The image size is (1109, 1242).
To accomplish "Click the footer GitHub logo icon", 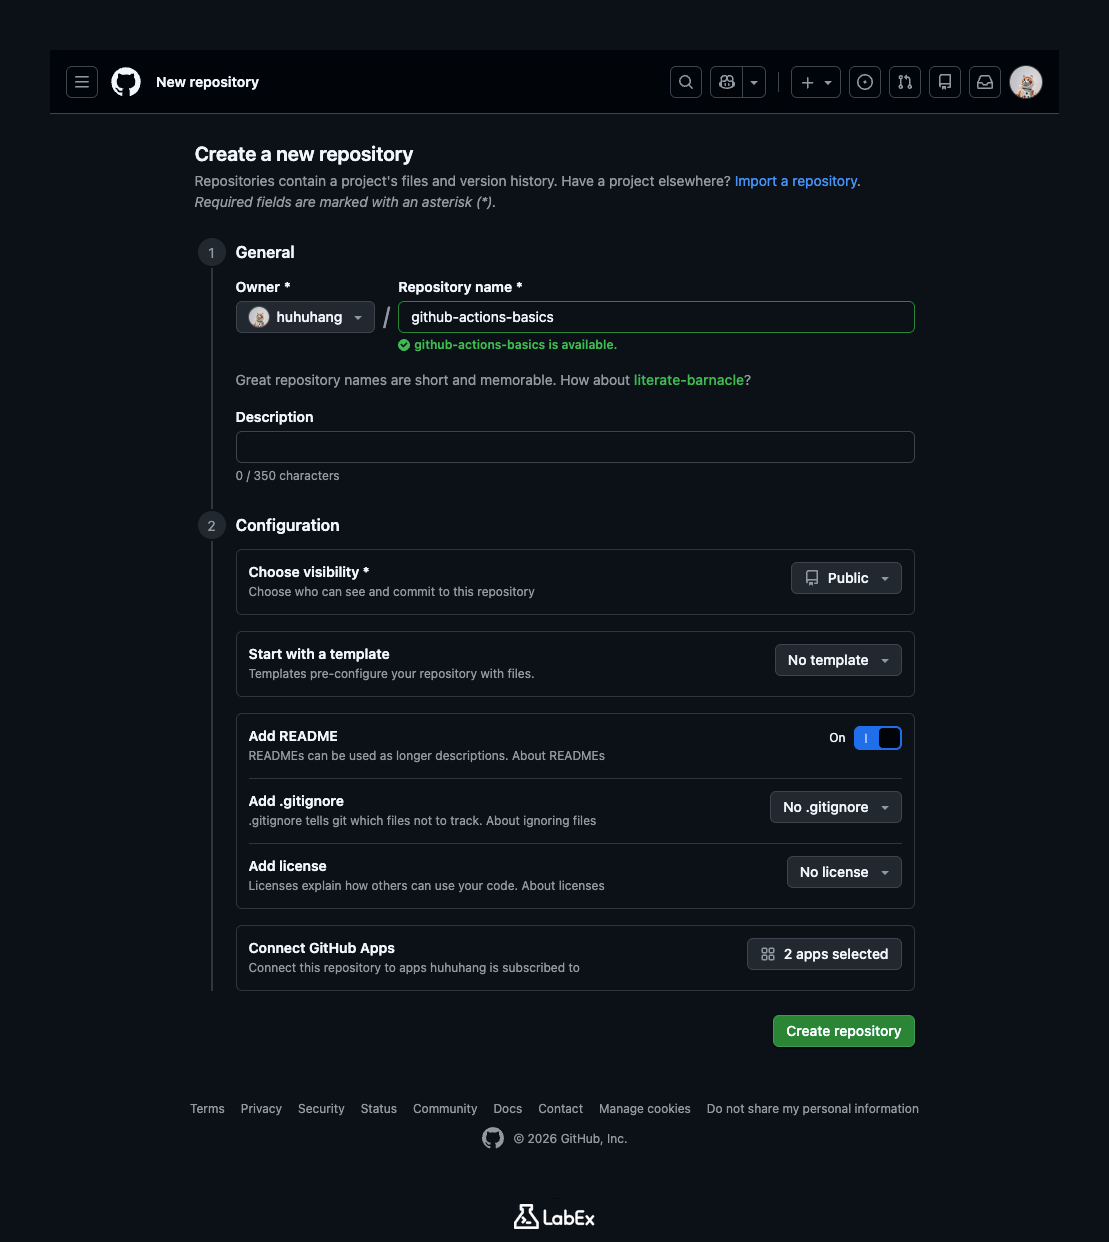I will pyautogui.click(x=493, y=1138).
